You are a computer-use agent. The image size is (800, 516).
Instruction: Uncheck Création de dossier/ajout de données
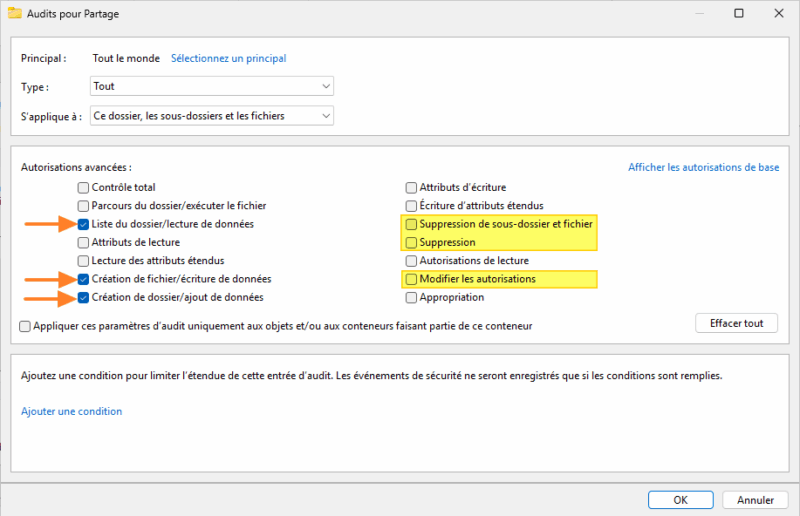[84, 297]
